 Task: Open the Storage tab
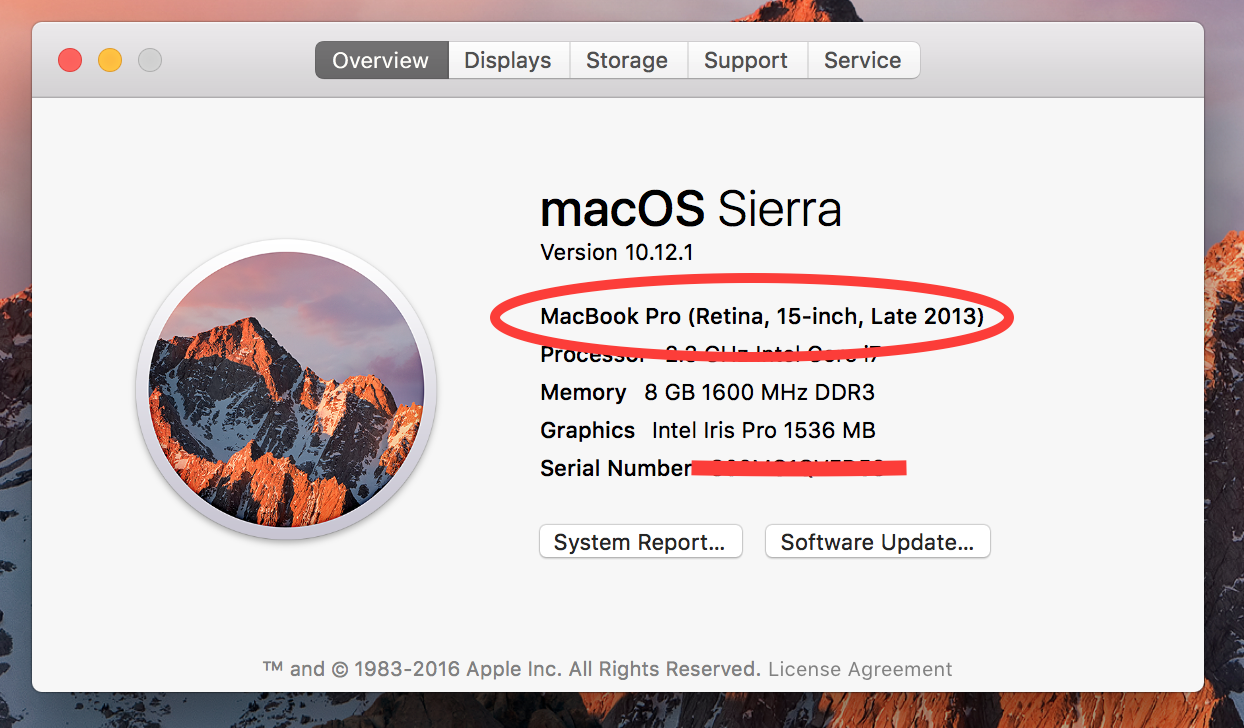coord(627,60)
